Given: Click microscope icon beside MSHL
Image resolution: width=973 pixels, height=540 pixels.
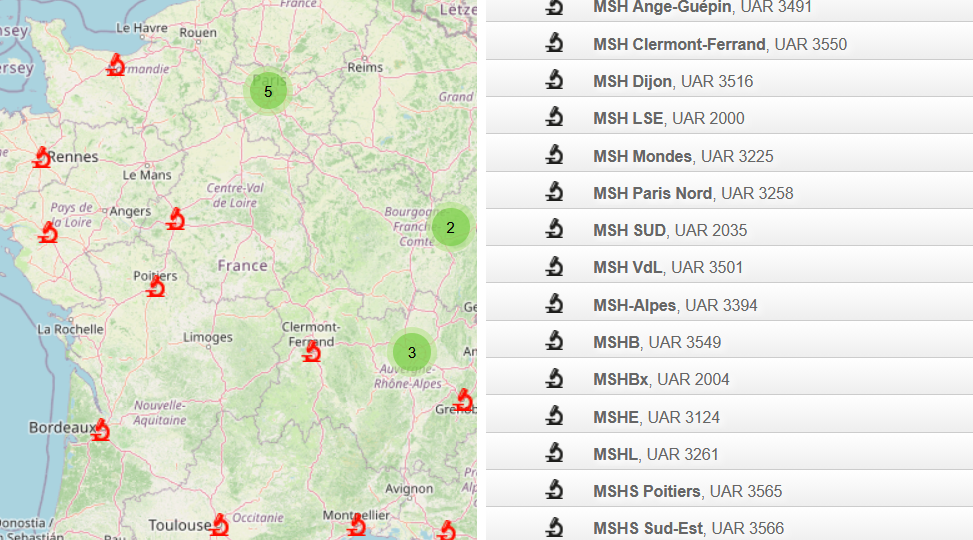Looking at the screenshot, I should click(x=554, y=452).
